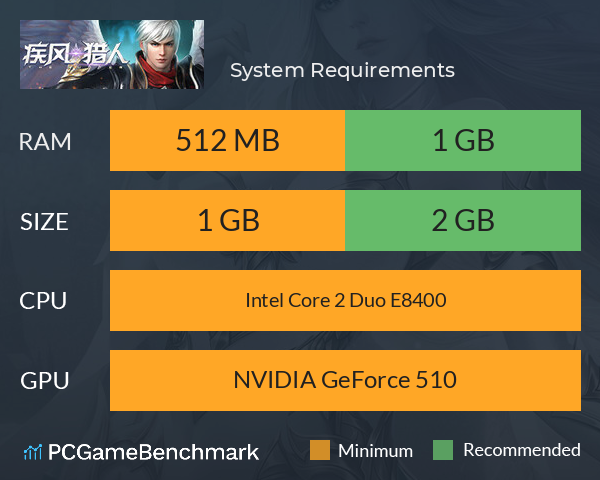Click the 1 GB minimum SIZE bar
Viewport: 600px width, 480px height.
pyautogui.click(x=227, y=220)
